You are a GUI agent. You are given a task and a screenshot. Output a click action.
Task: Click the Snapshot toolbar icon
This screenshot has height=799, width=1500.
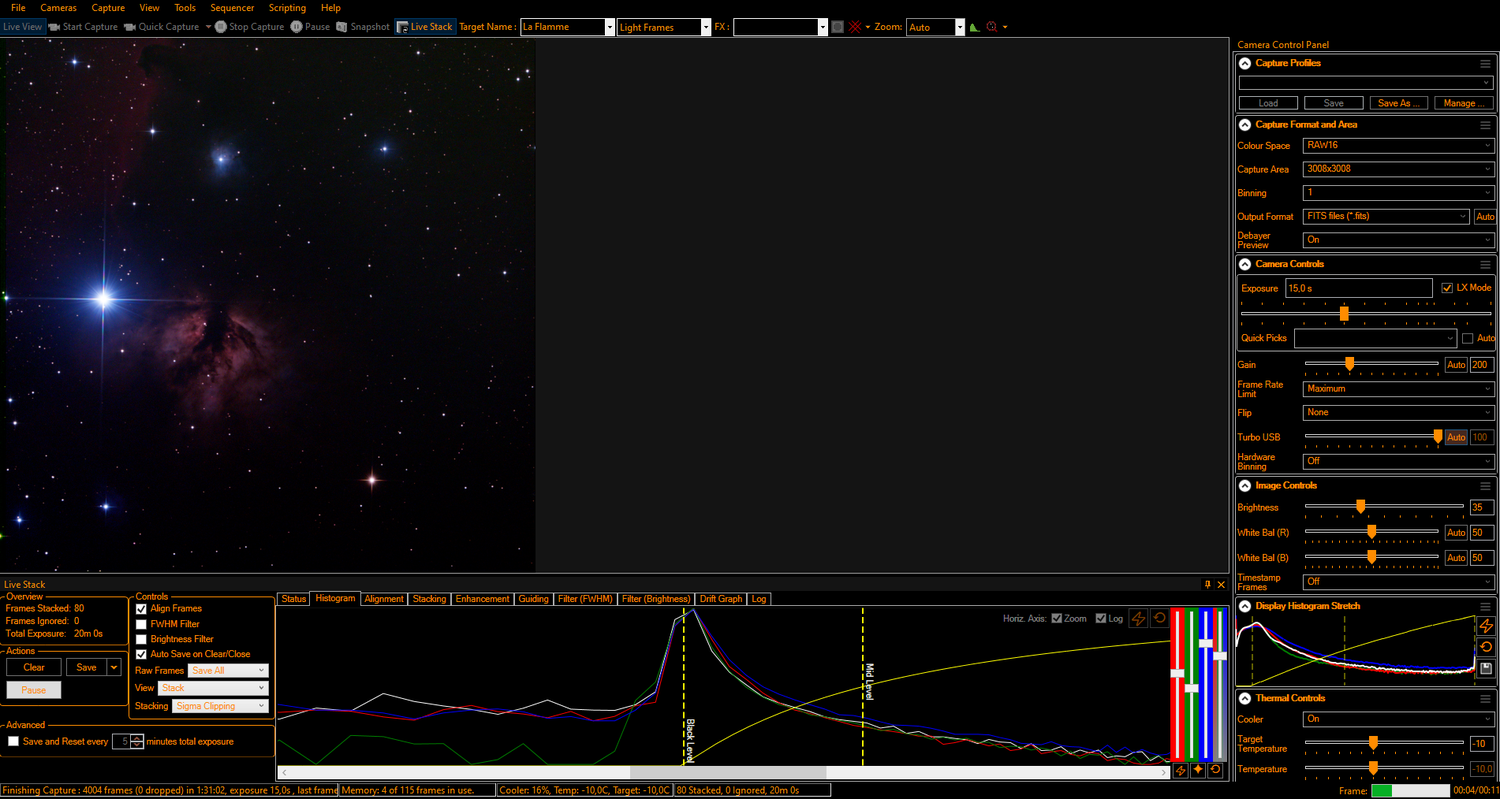click(x=343, y=27)
